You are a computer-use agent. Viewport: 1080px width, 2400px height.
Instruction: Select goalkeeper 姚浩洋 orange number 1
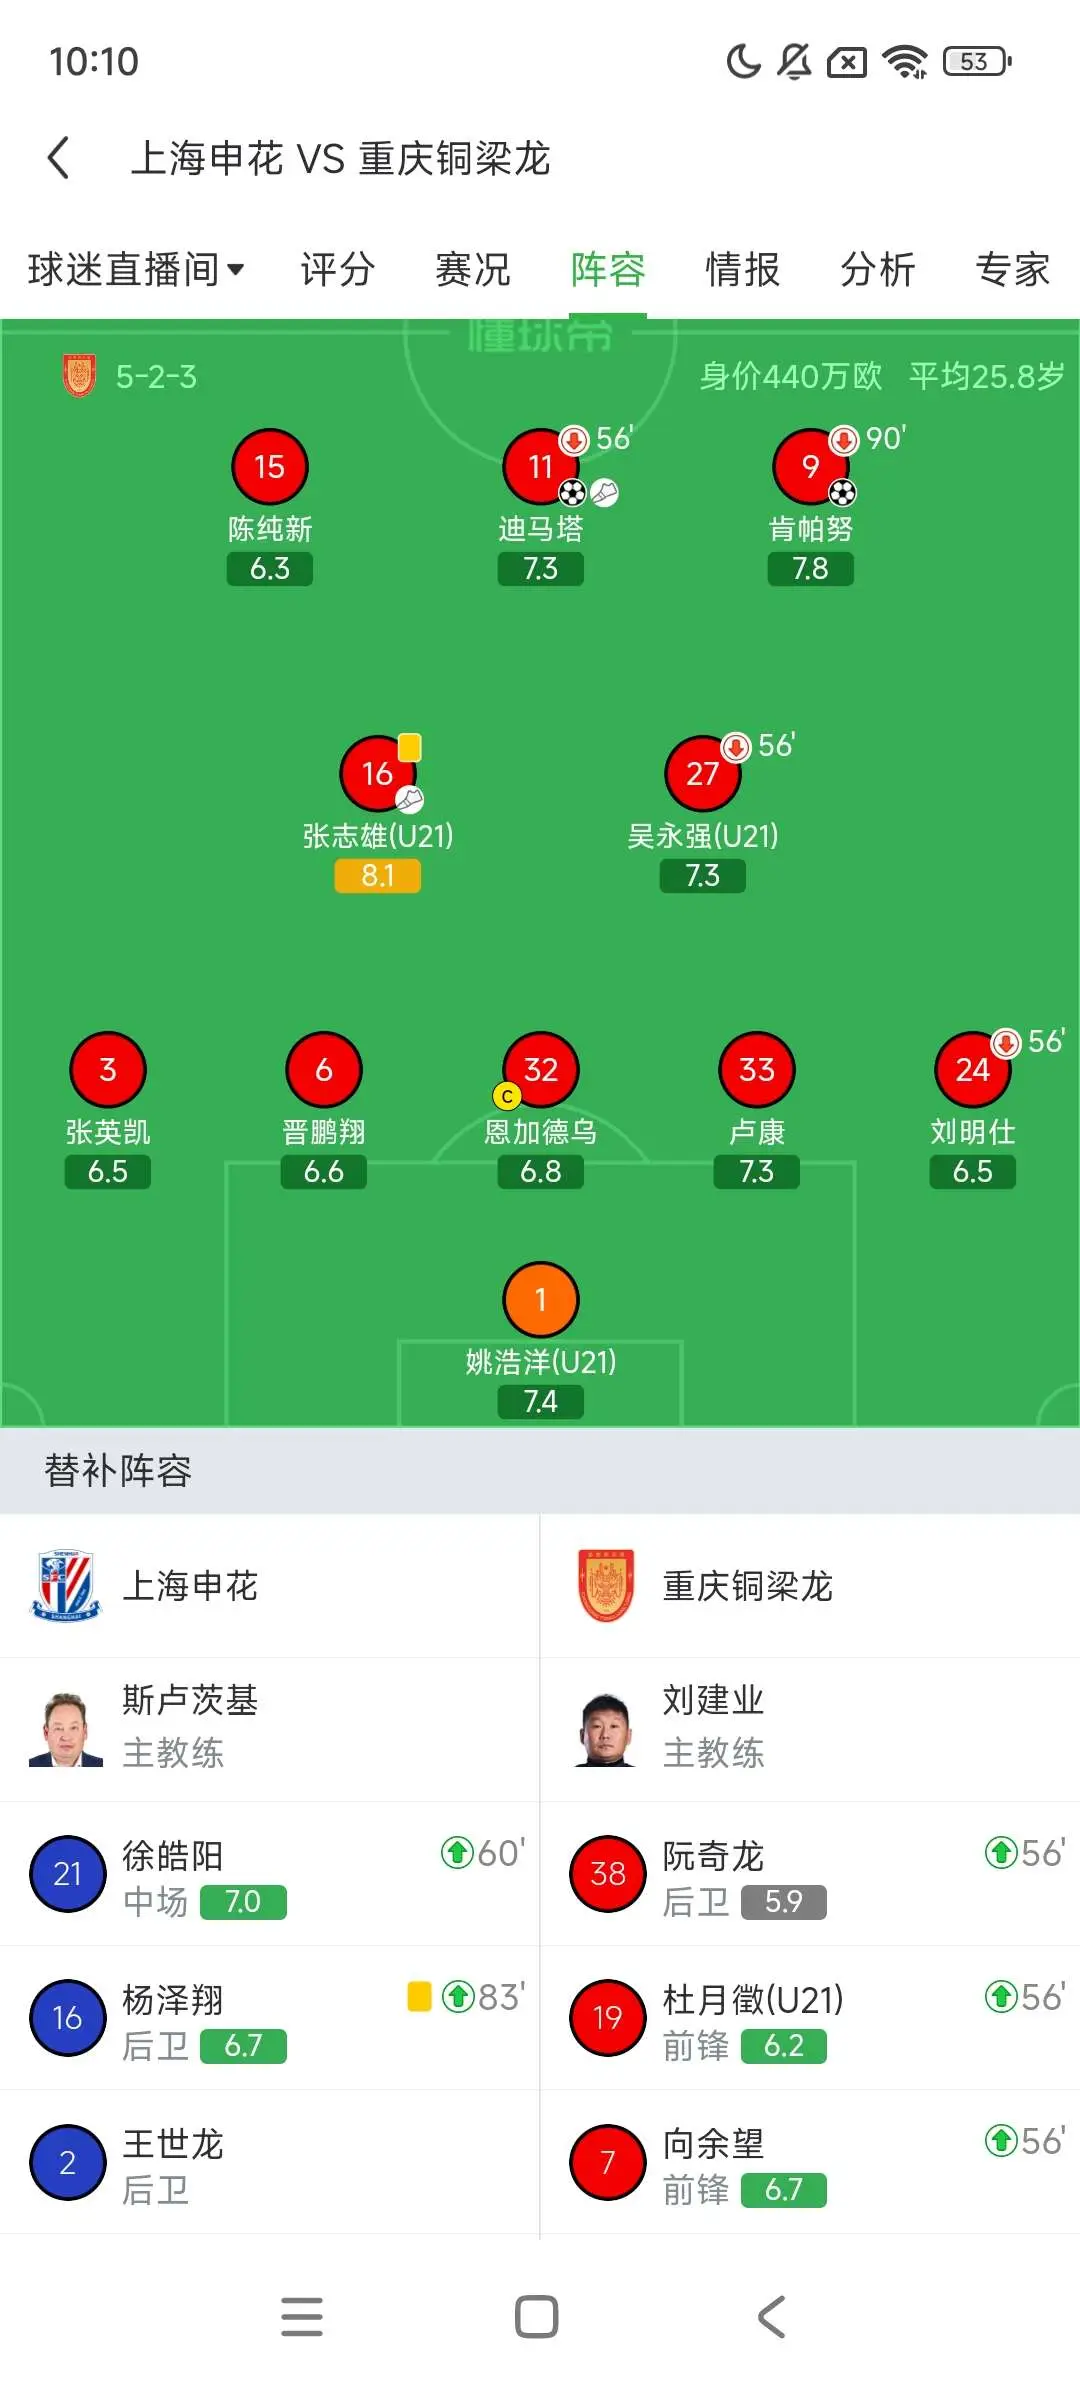click(x=541, y=1300)
